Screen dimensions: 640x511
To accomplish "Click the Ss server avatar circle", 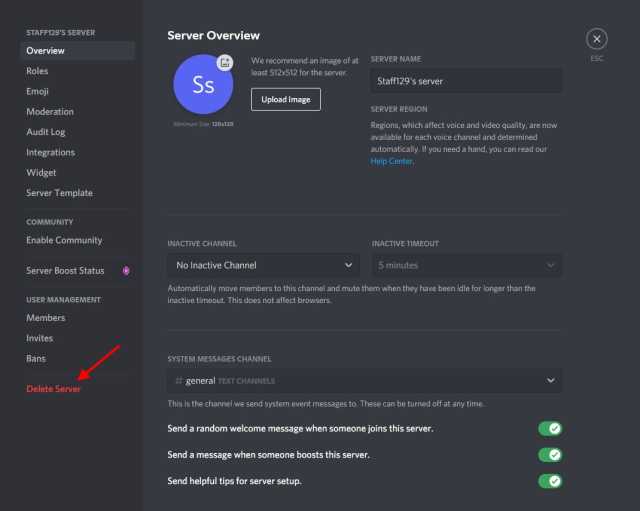I will 203,84.
